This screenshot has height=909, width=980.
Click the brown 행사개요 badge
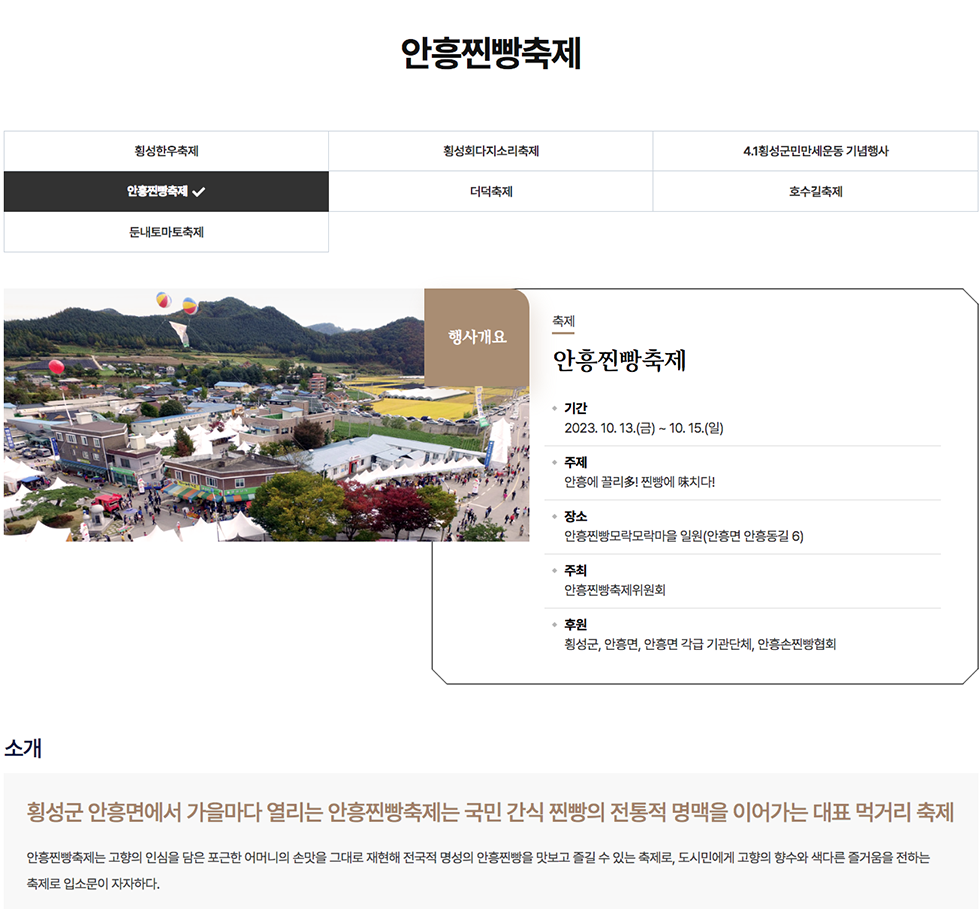[477, 337]
